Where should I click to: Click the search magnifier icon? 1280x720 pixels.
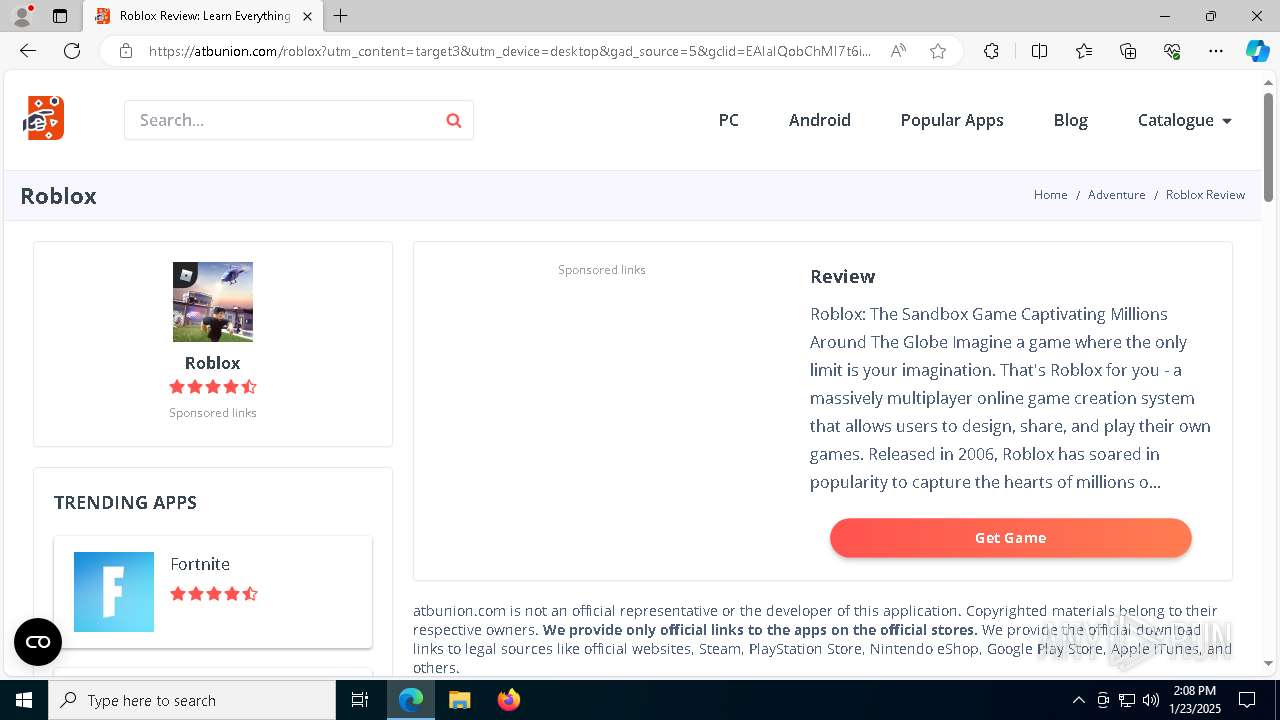(454, 120)
